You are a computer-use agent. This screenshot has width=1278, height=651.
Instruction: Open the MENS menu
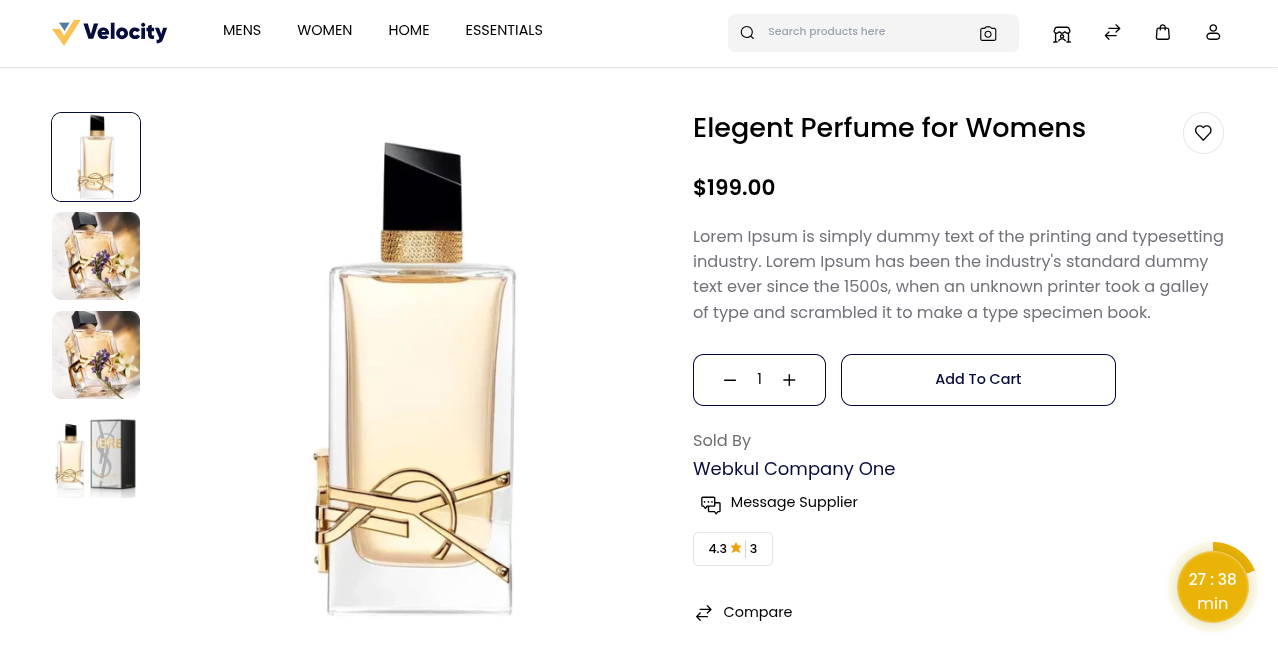click(241, 30)
